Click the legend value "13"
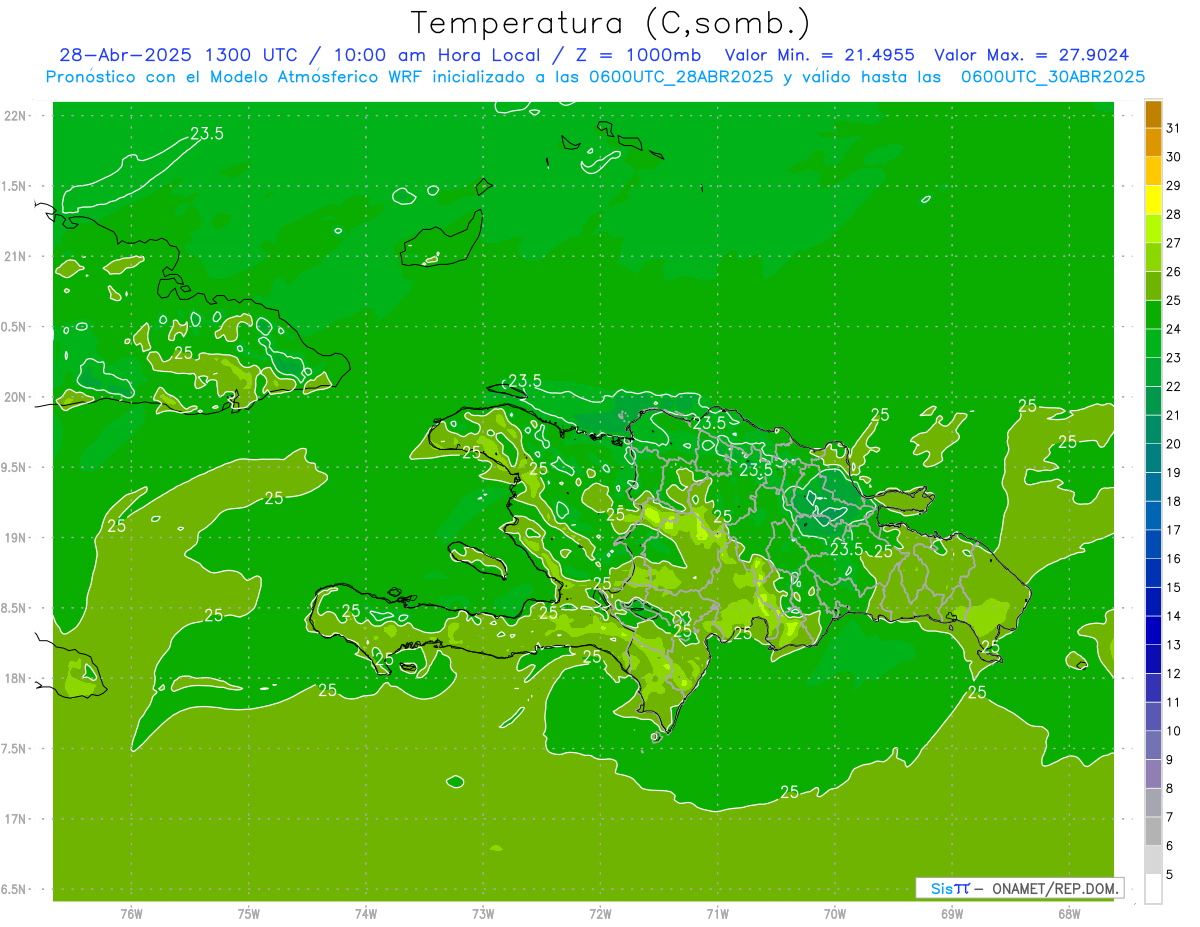The width and height of the screenshot is (1200, 927). pyautogui.click(x=1174, y=645)
